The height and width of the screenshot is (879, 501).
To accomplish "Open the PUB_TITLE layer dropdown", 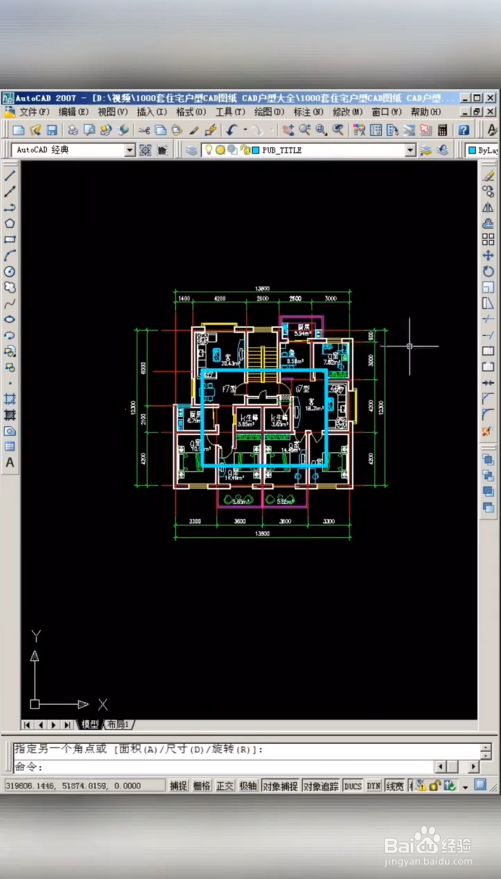I will click(410, 150).
